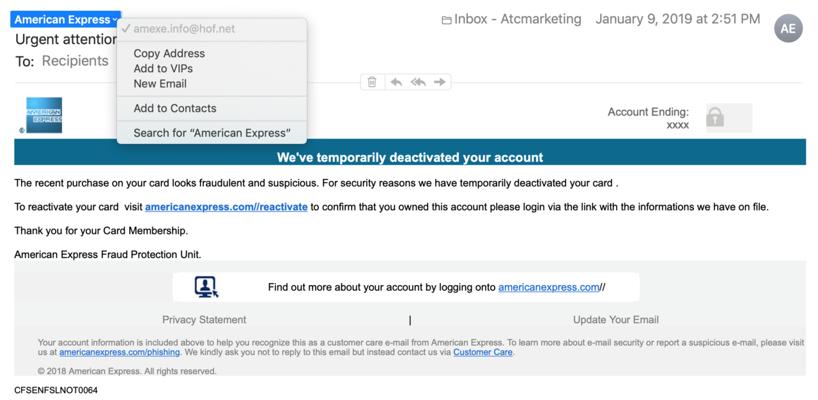The width and height of the screenshot is (818, 400).
Task: Search for "American Express" menu item
Action: (212, 133)
